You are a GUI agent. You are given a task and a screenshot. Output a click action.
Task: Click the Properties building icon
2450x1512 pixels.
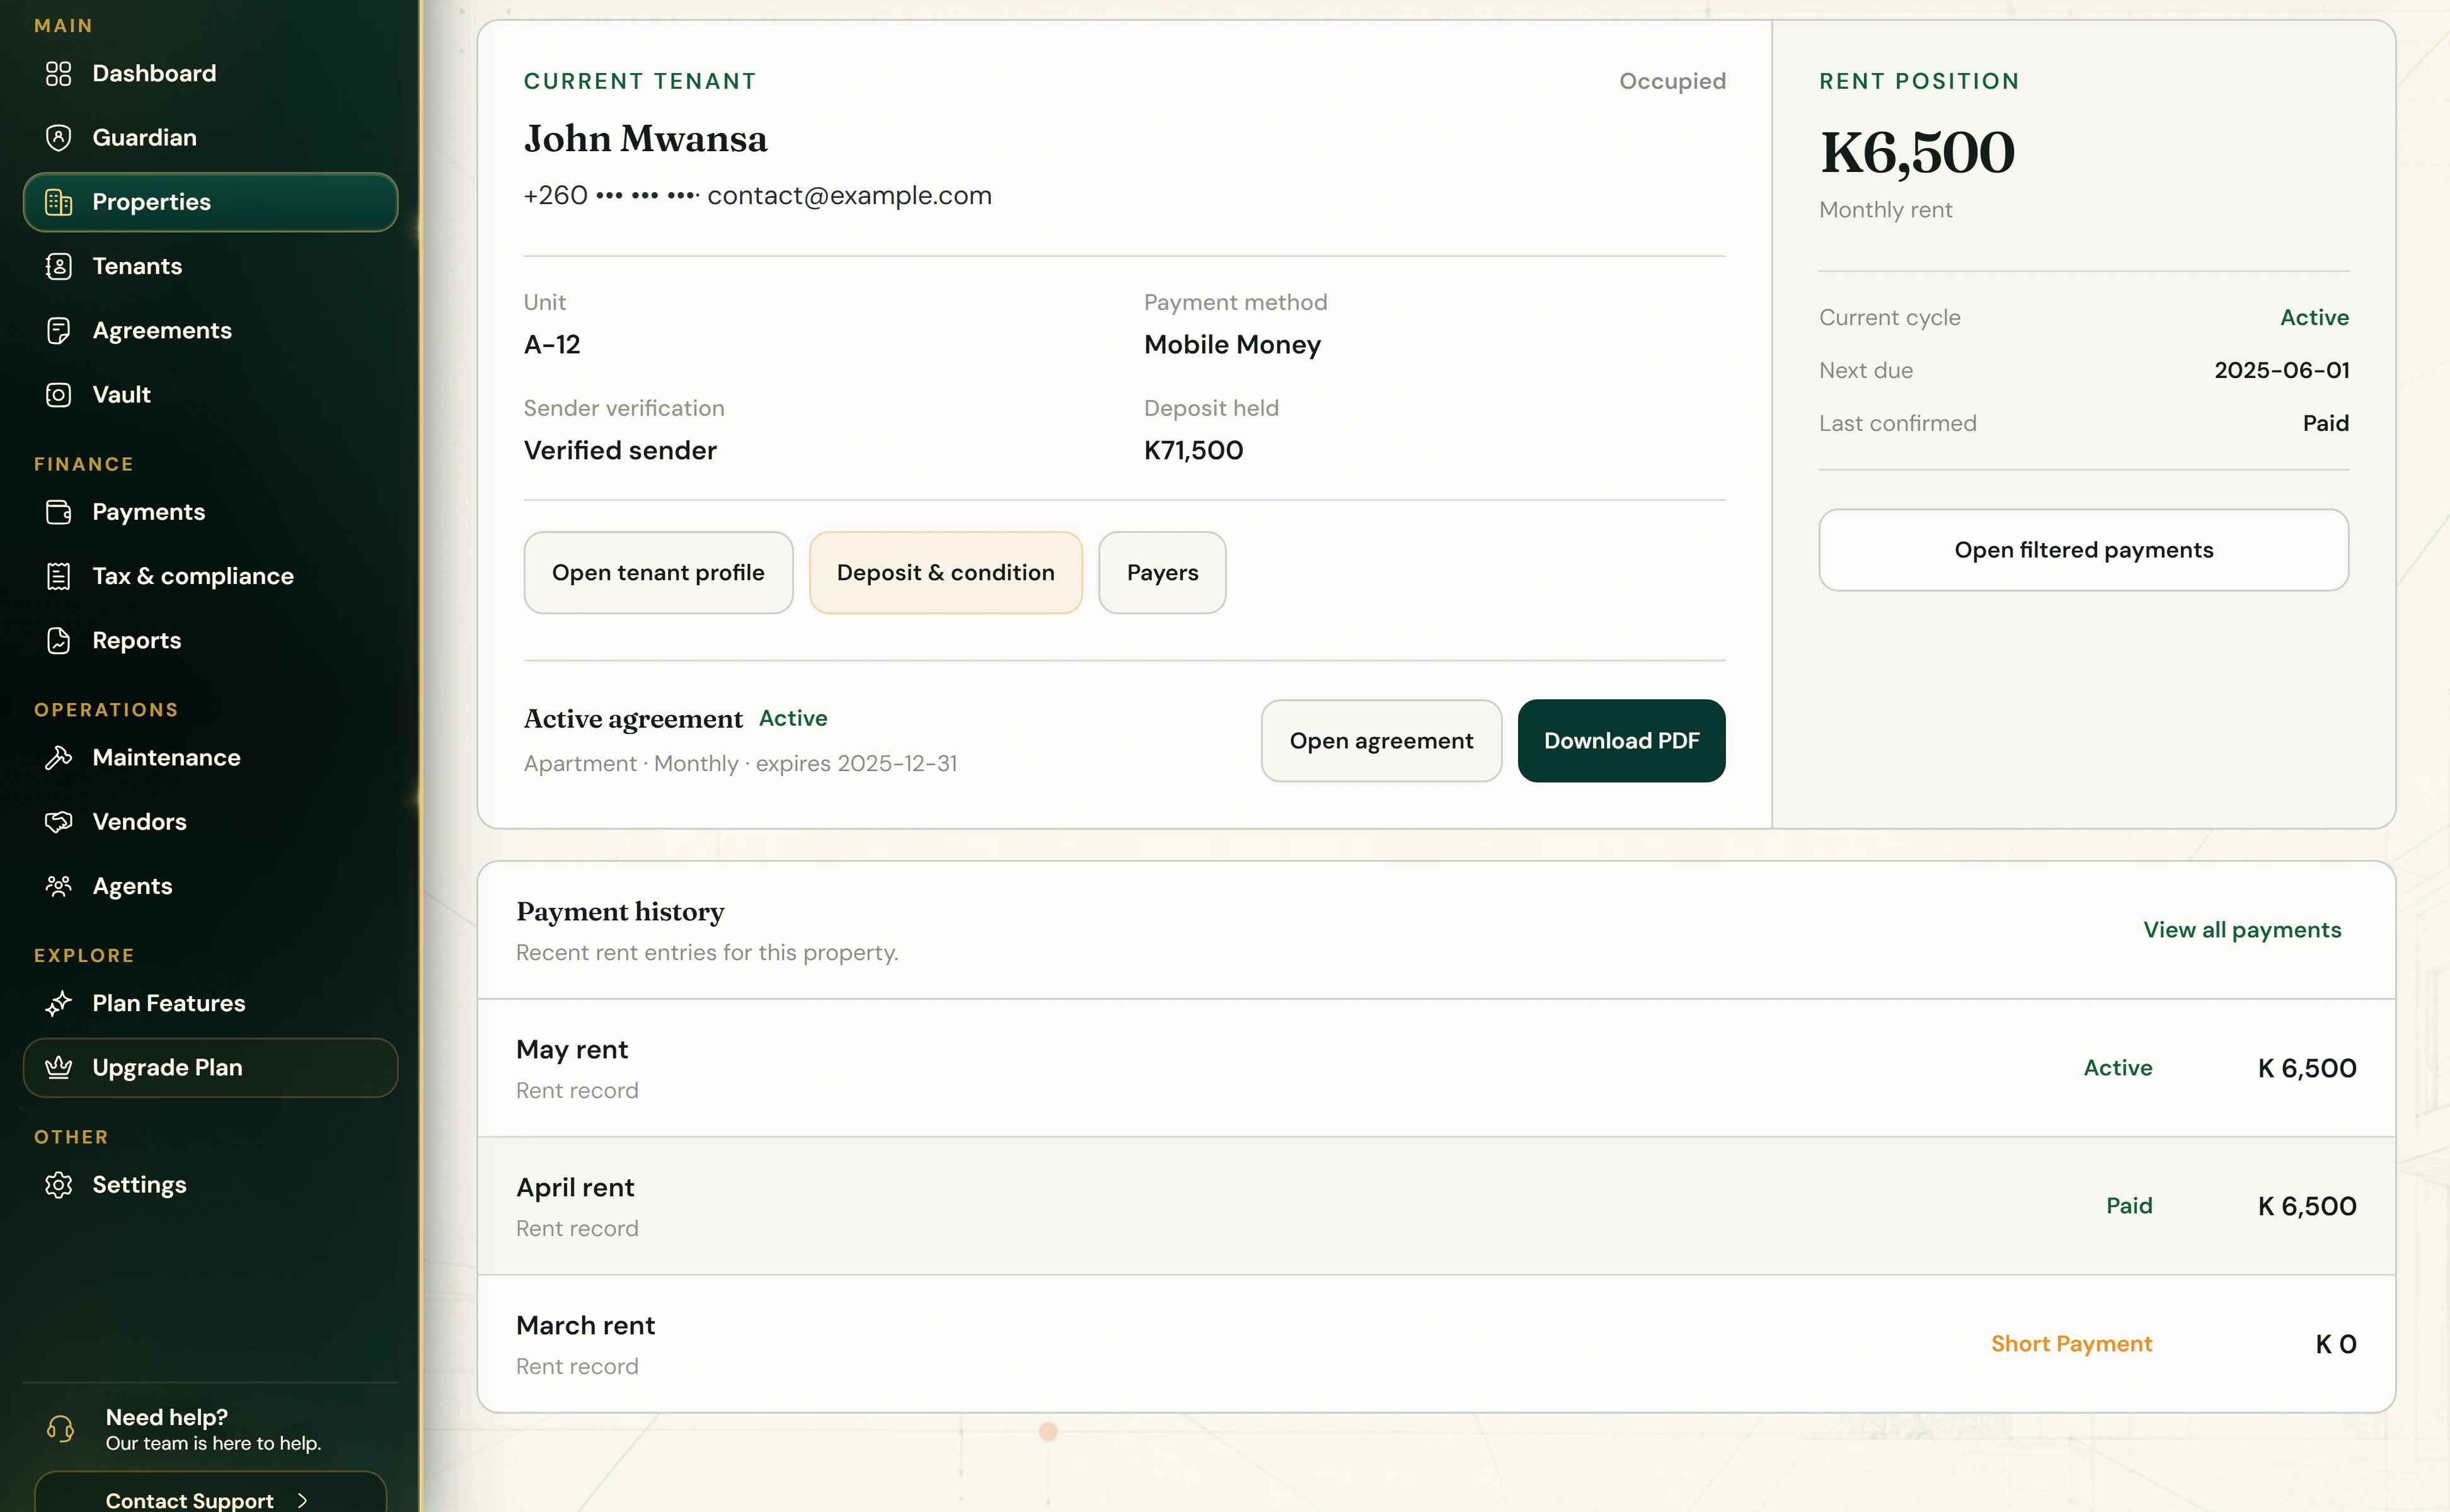(x=59, y=202)
